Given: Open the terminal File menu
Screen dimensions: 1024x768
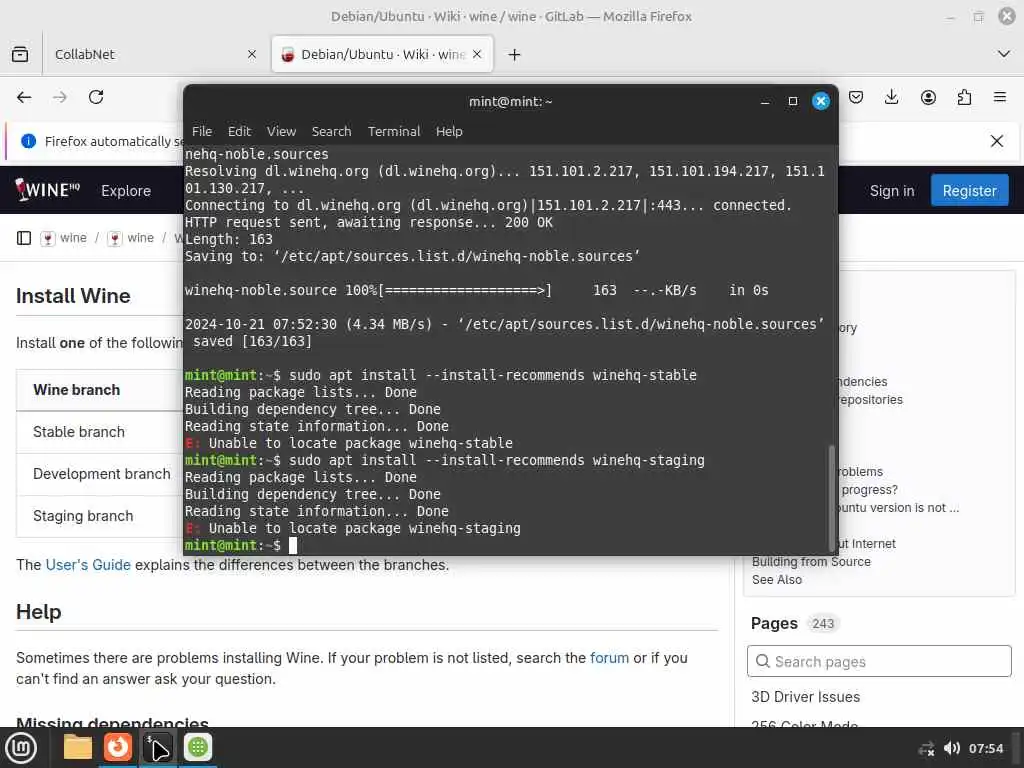Looking at the screenshot, I should tap(202, 131).
